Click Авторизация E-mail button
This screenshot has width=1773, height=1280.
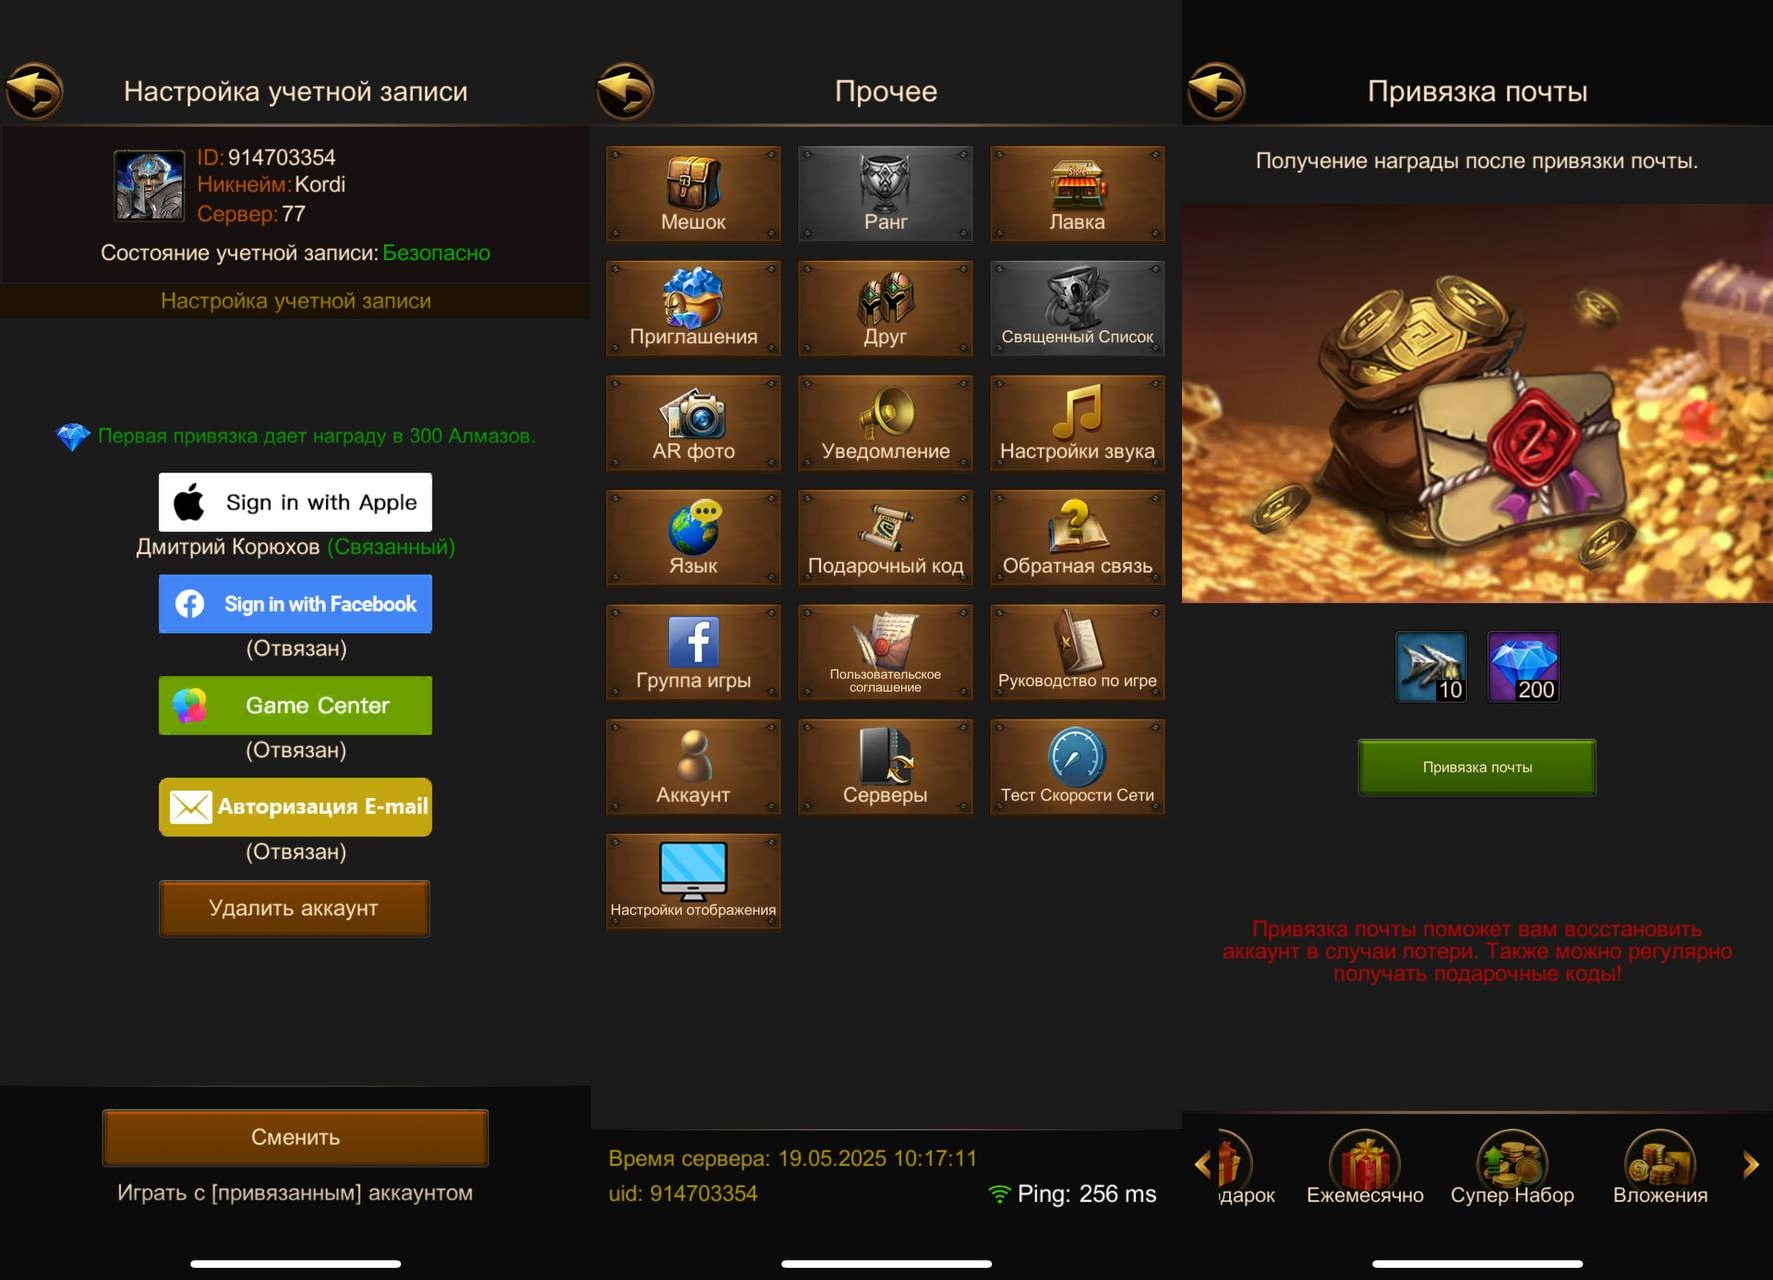click(x=295, y=807)
